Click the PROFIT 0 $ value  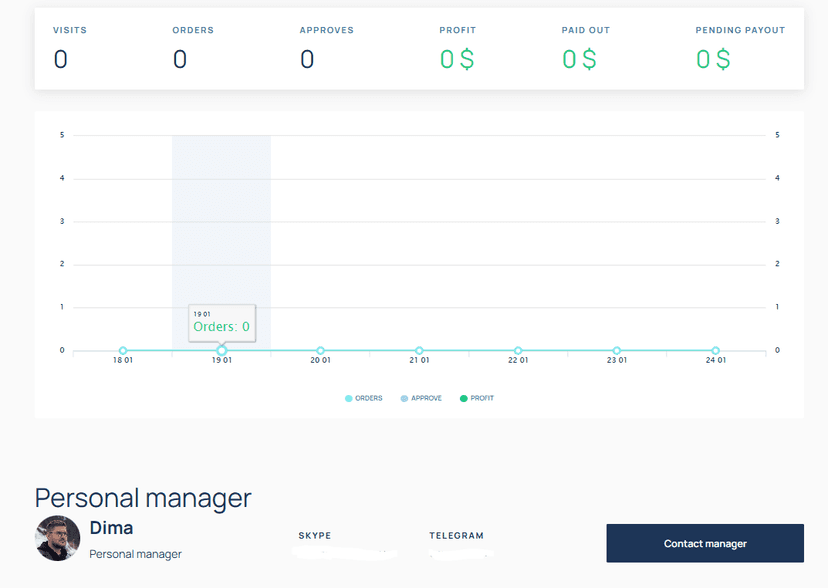tap(457, 59)
